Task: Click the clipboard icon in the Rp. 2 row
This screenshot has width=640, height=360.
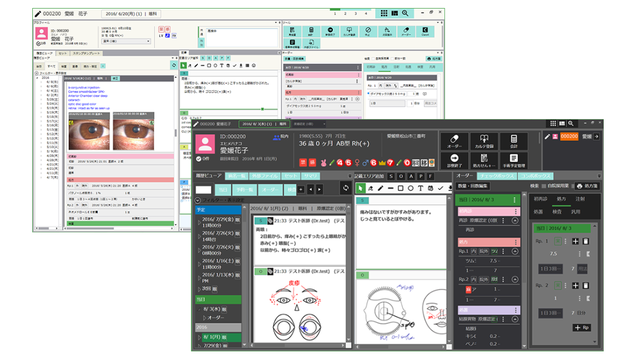Action: pos(586,285)
